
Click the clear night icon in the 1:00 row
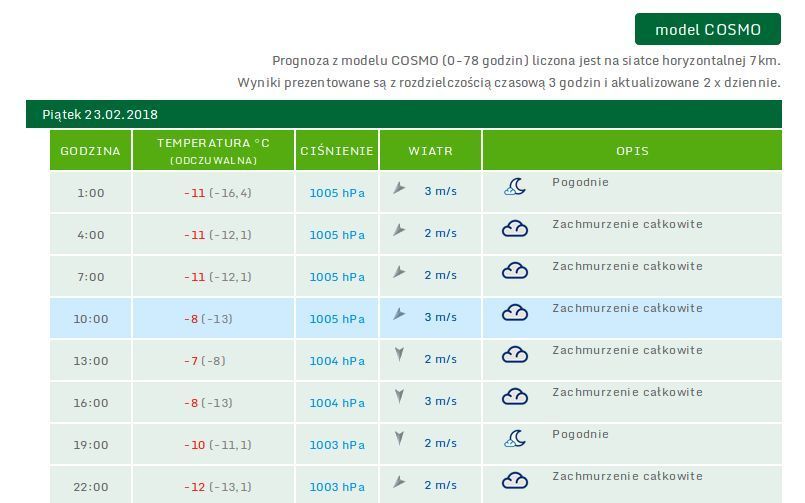click(515, 187)
